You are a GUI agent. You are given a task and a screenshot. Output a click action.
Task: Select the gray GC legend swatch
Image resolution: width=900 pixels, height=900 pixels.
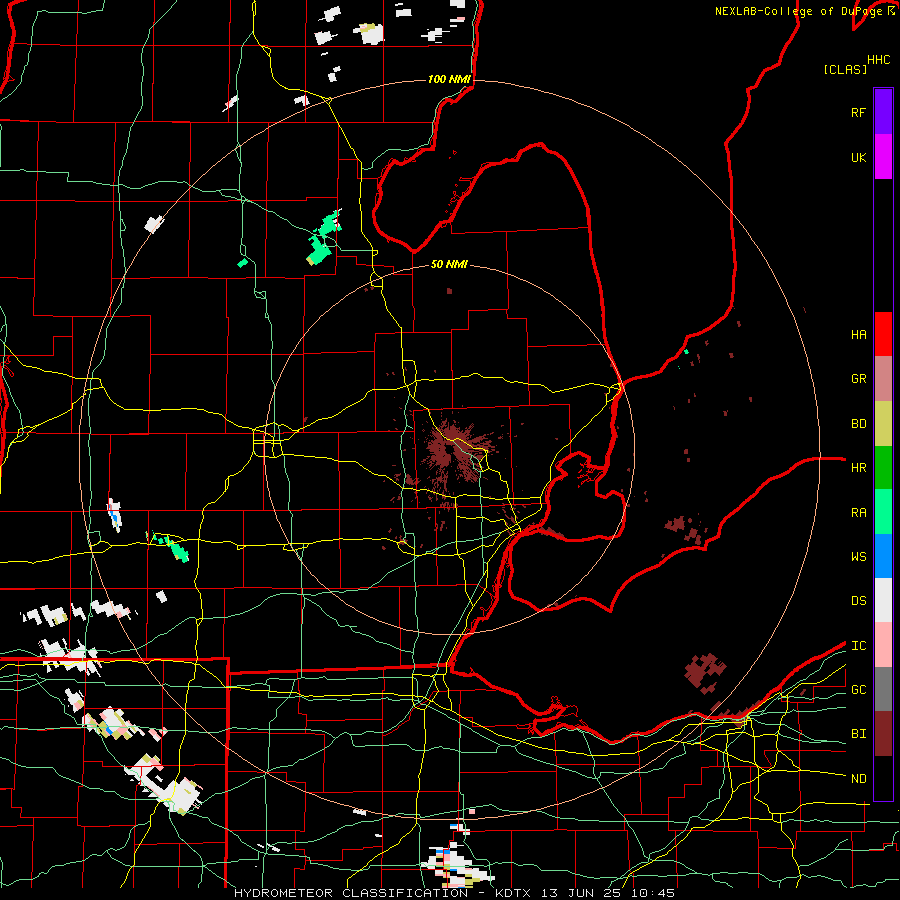point(883,689)
